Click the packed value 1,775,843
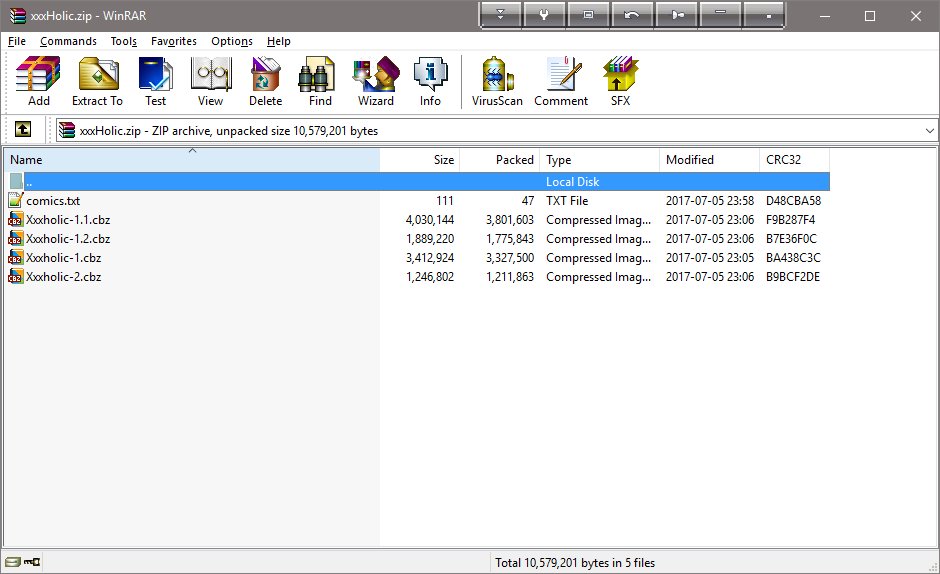940x574 pixels. click(x=510, y=239)
